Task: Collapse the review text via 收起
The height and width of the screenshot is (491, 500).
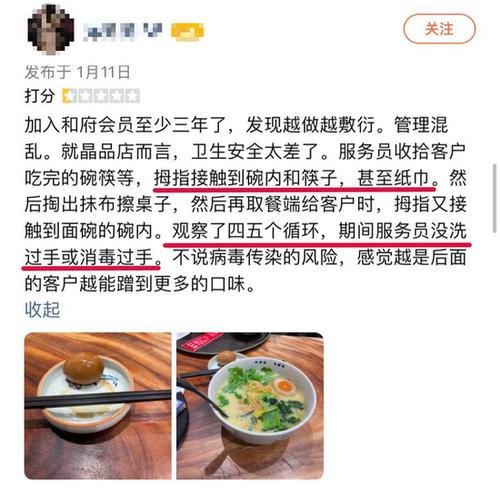Action: click(42, 310)
